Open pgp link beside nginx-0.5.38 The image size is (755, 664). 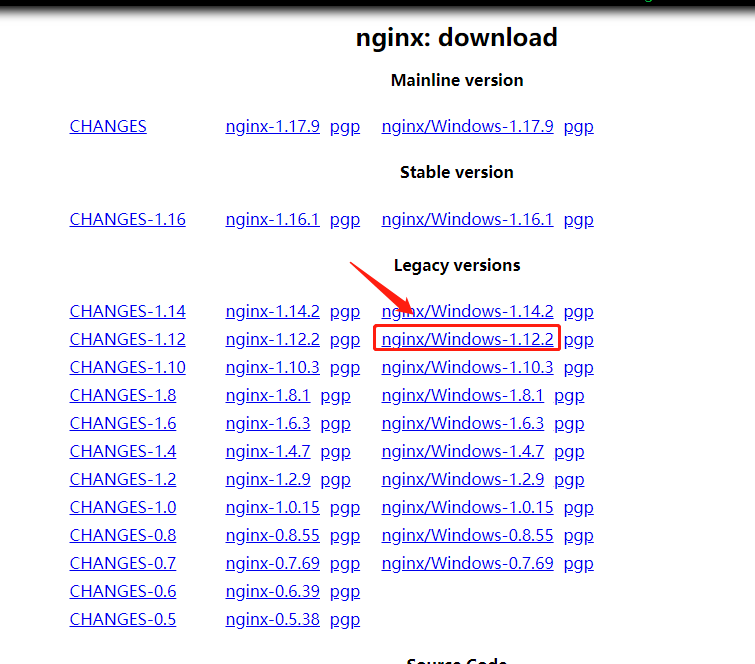345,619
